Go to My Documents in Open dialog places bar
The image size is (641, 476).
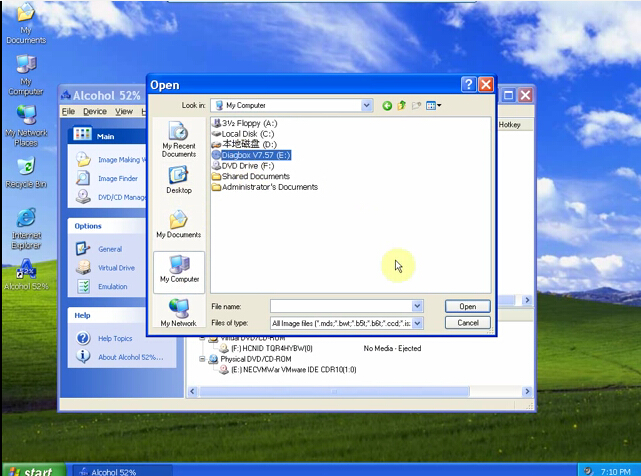[179, 224]
